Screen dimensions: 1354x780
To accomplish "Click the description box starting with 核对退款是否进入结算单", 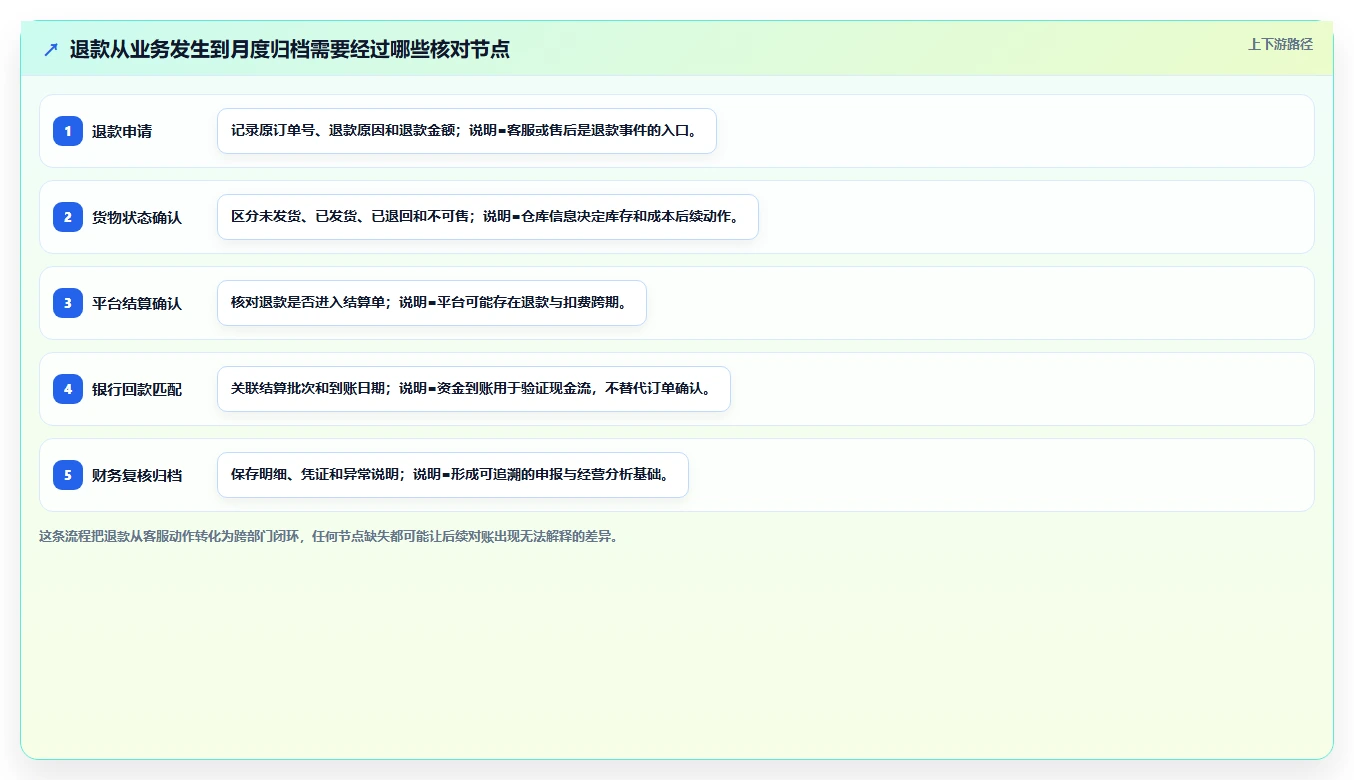I will 432,303.
